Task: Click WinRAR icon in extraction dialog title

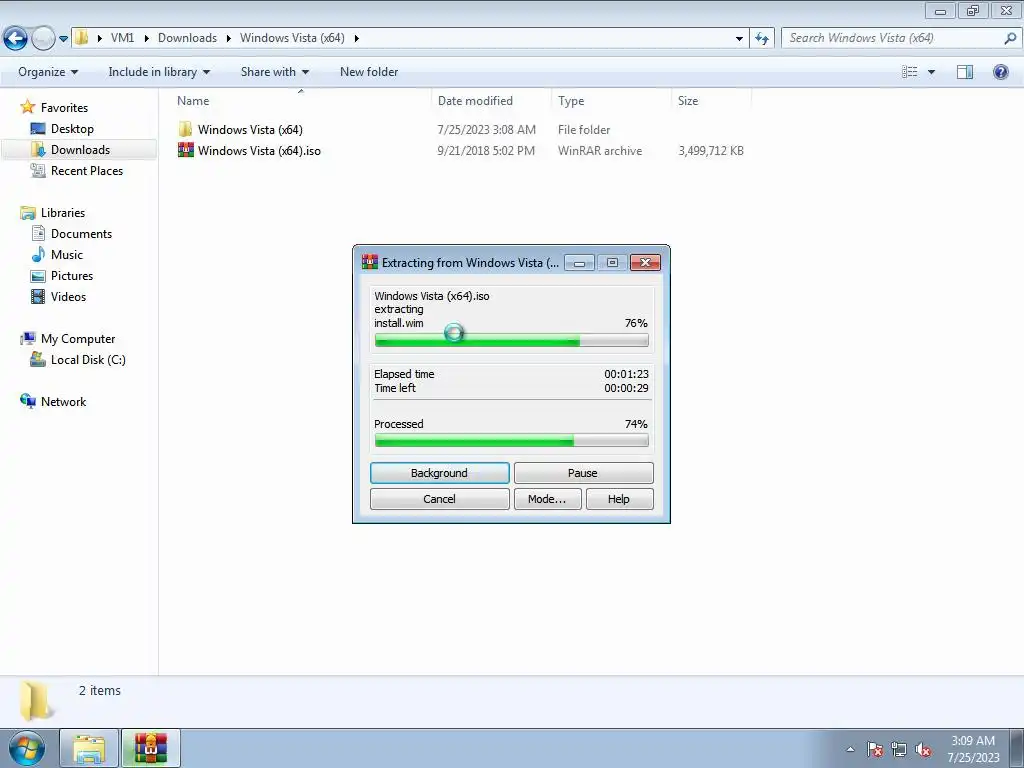Action: point(370,262)
